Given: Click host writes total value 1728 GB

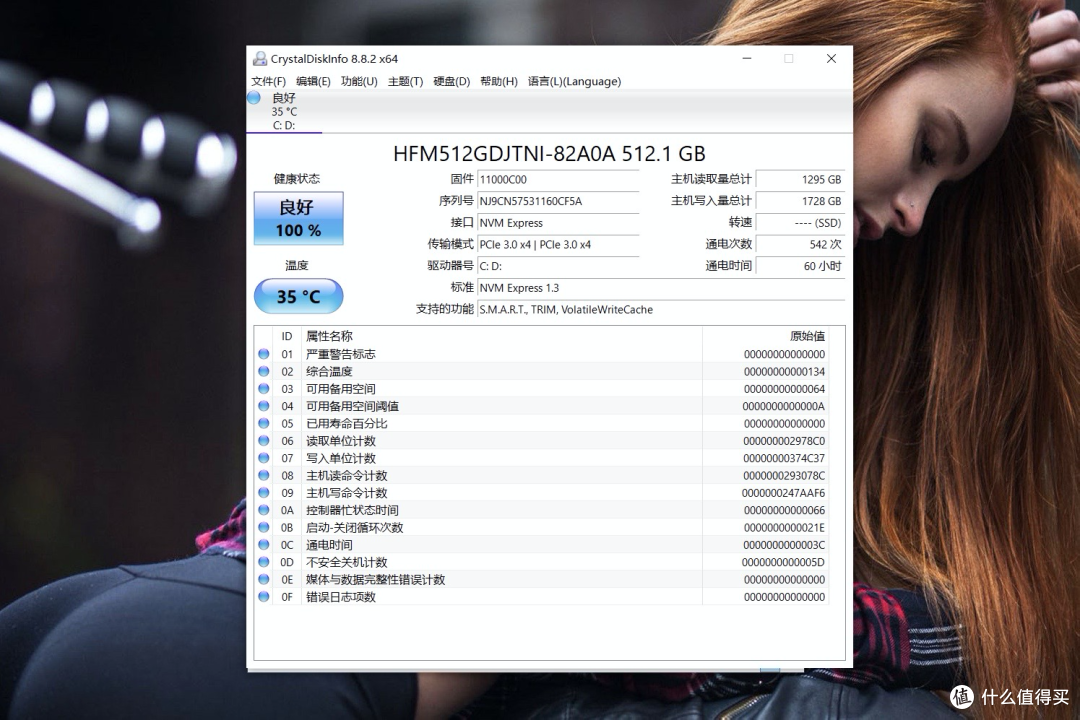Looking at the screenshot, I should click(800, 201).
